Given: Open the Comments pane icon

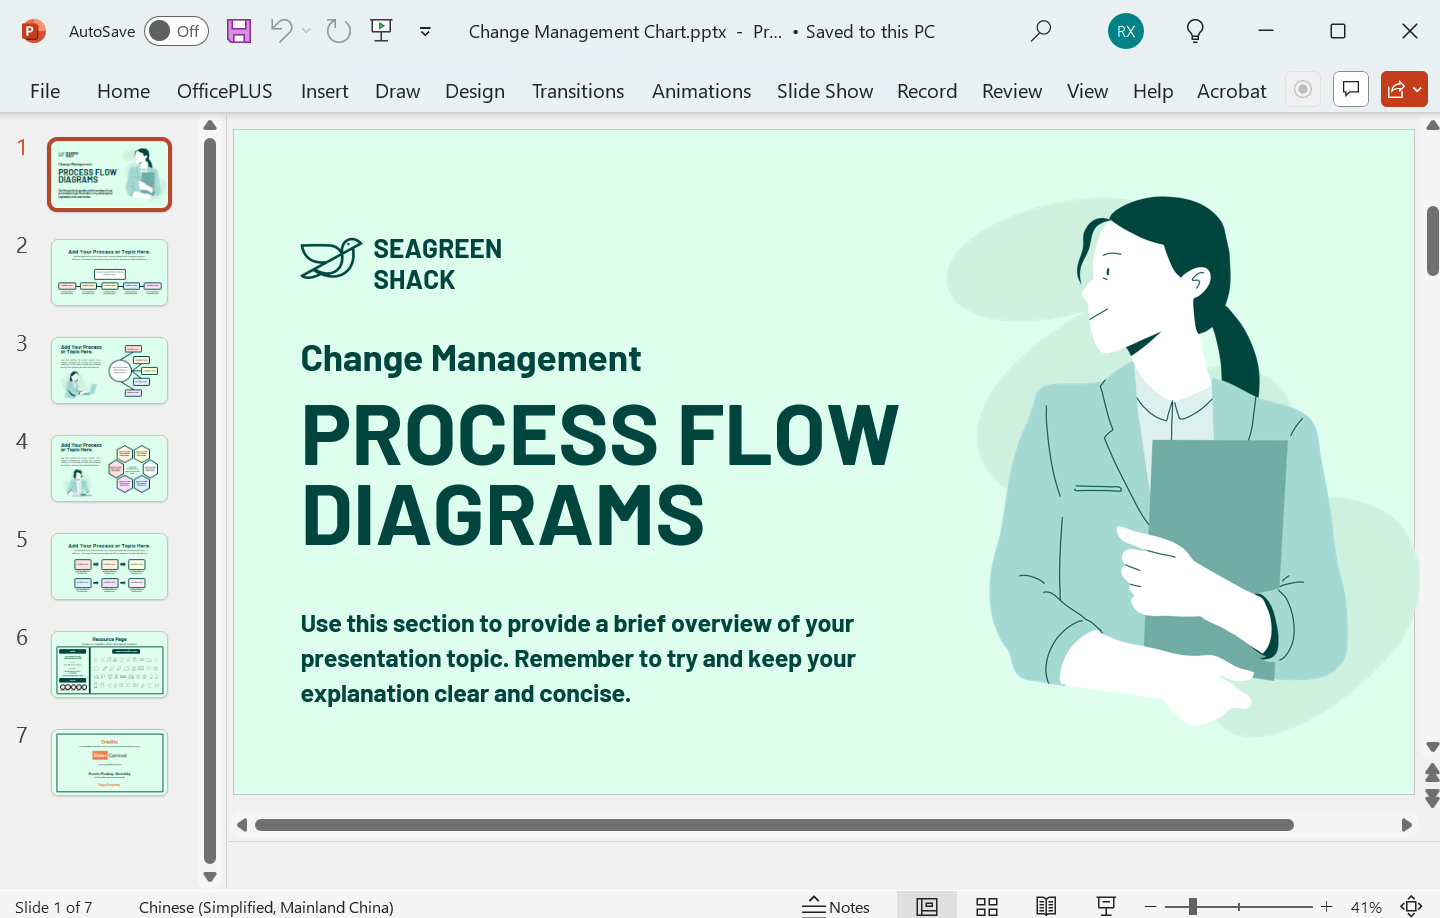Looking at the screenshot, I should coord(1351,90).
